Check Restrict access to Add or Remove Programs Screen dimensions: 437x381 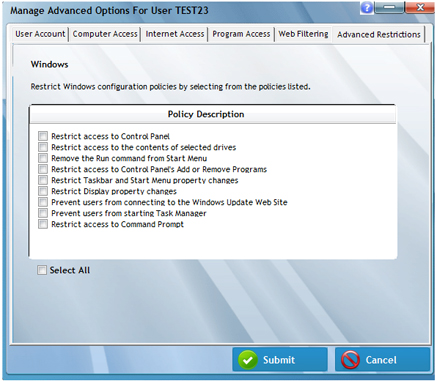point(43,169)
